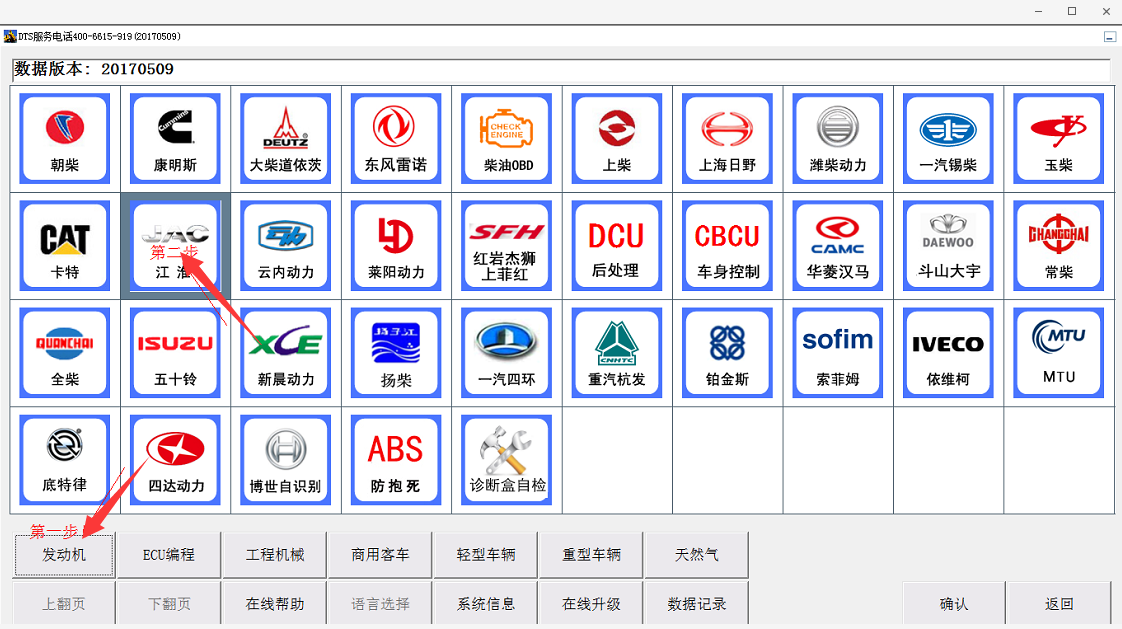The image size is (1122, 629).
Task: Switch to the 轻型车辆 tab
Action: tap(486, 555)
